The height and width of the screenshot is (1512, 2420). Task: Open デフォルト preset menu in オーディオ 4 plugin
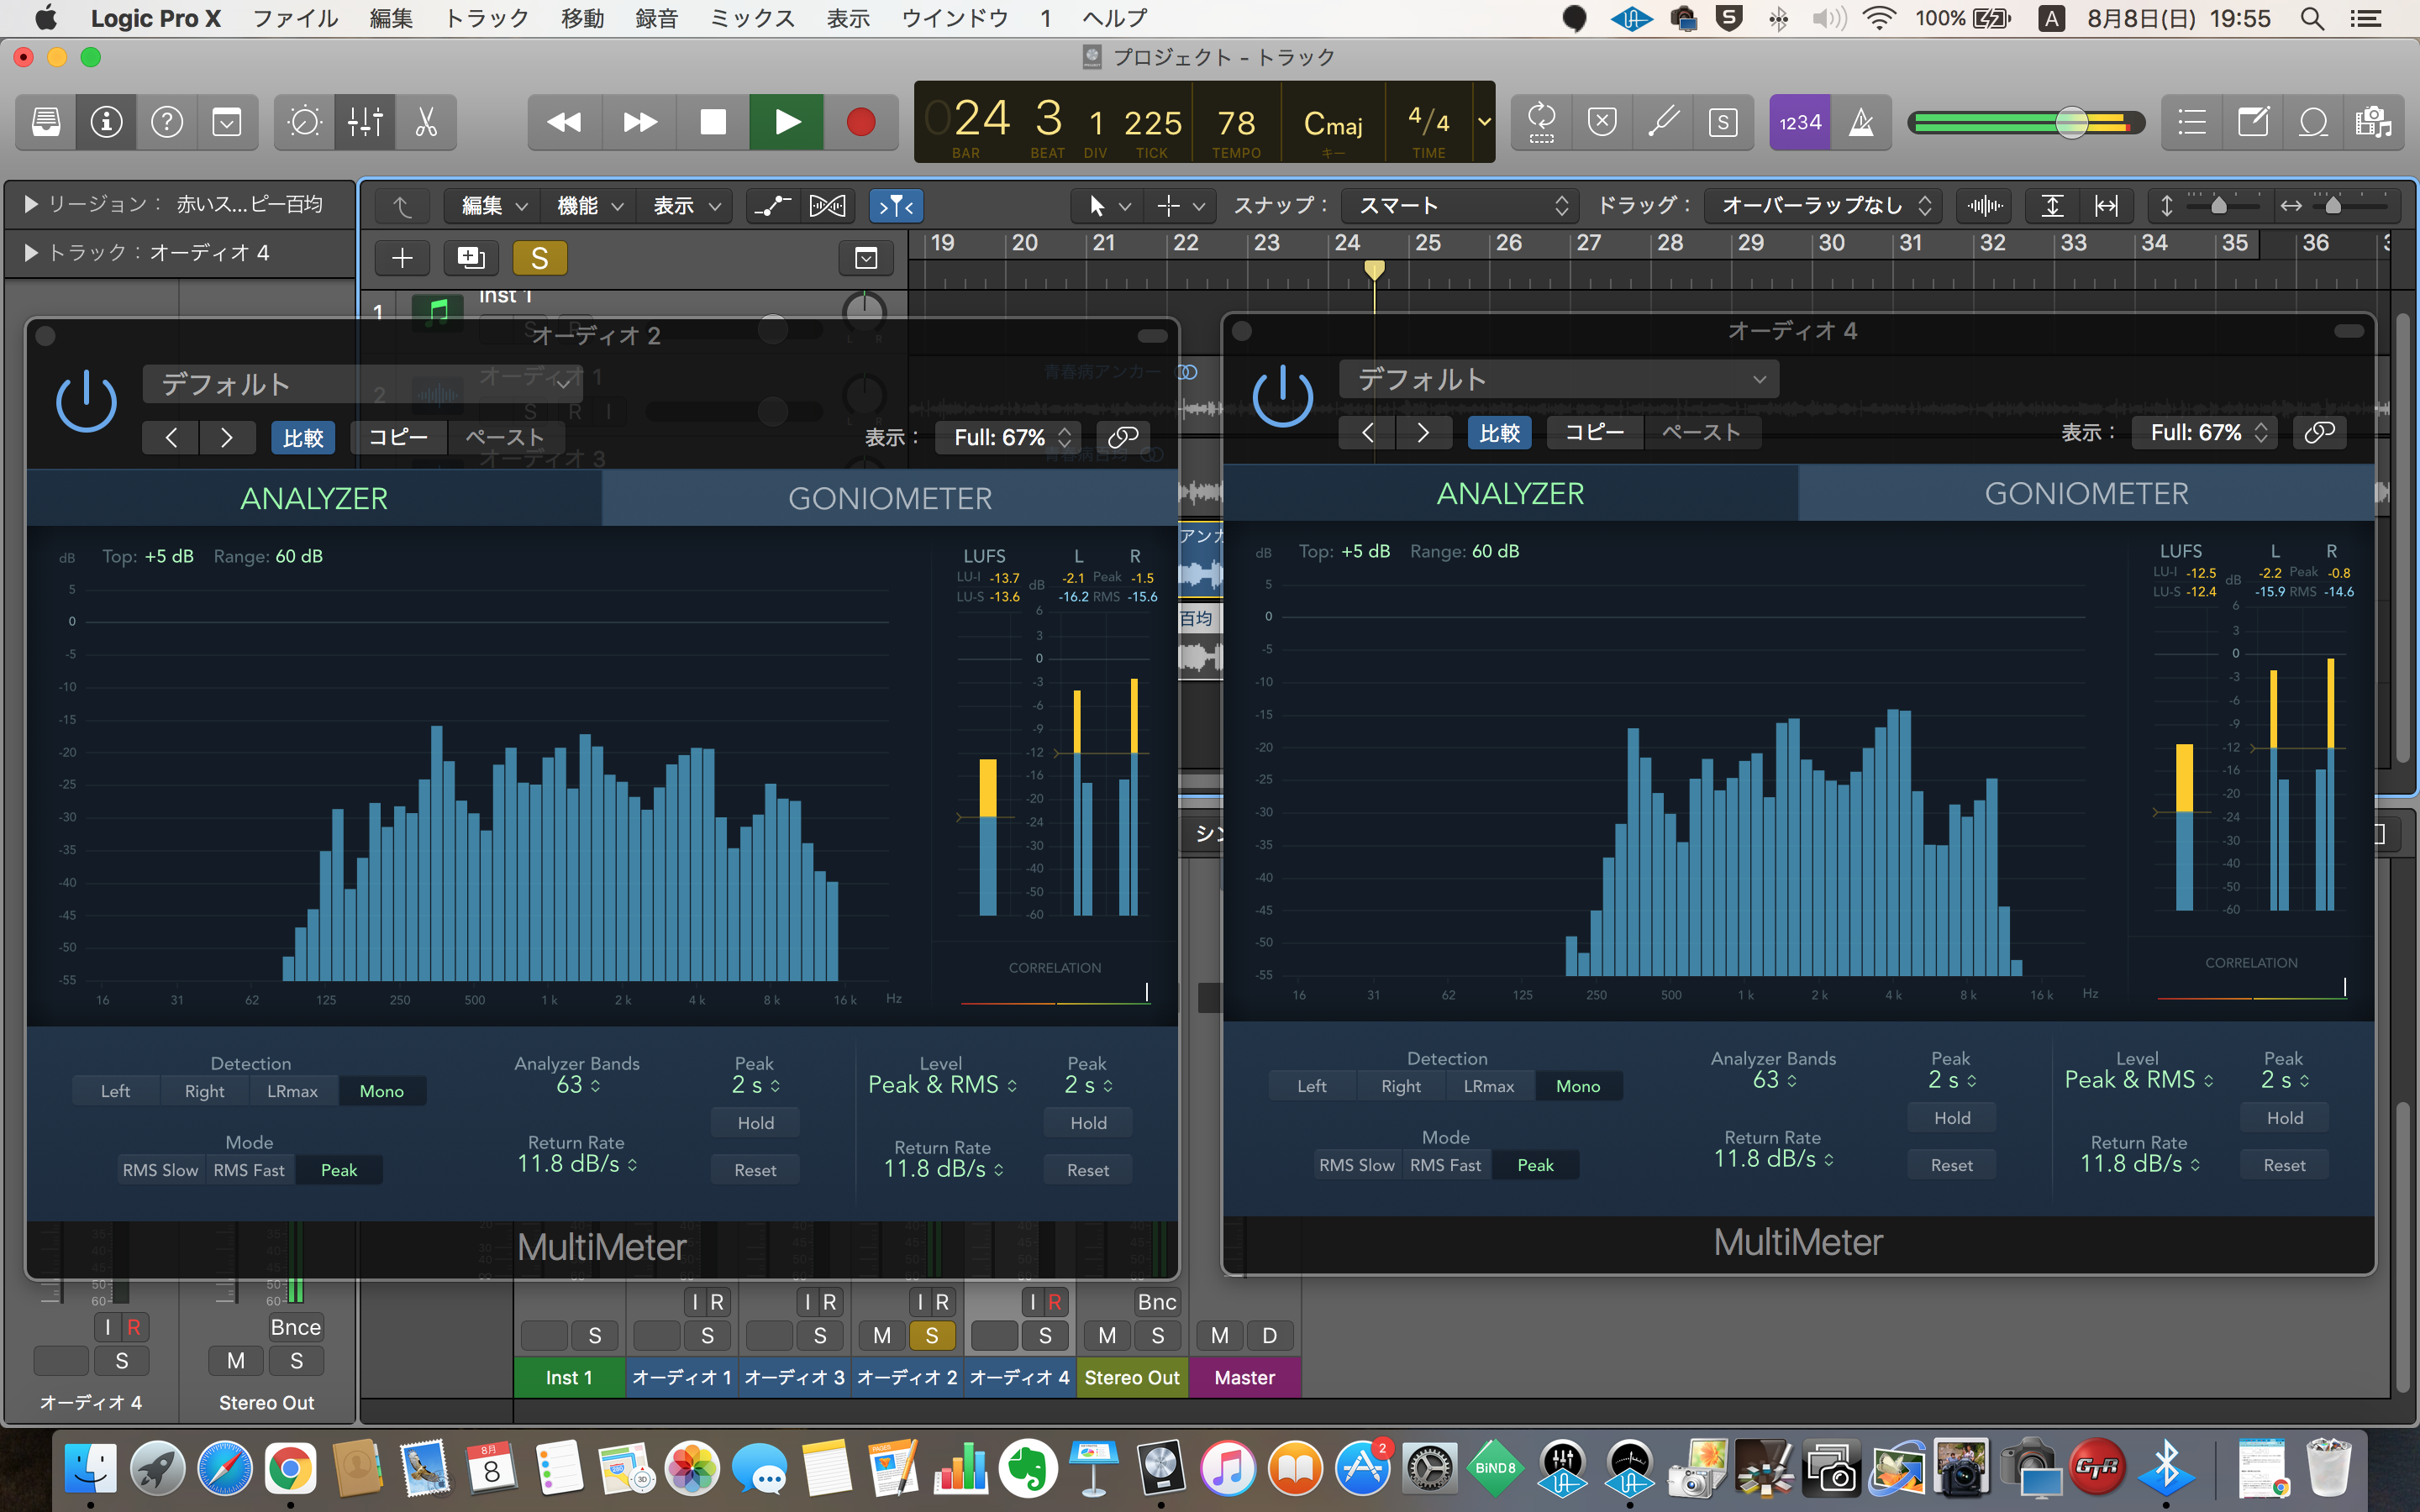[1558, 380]
